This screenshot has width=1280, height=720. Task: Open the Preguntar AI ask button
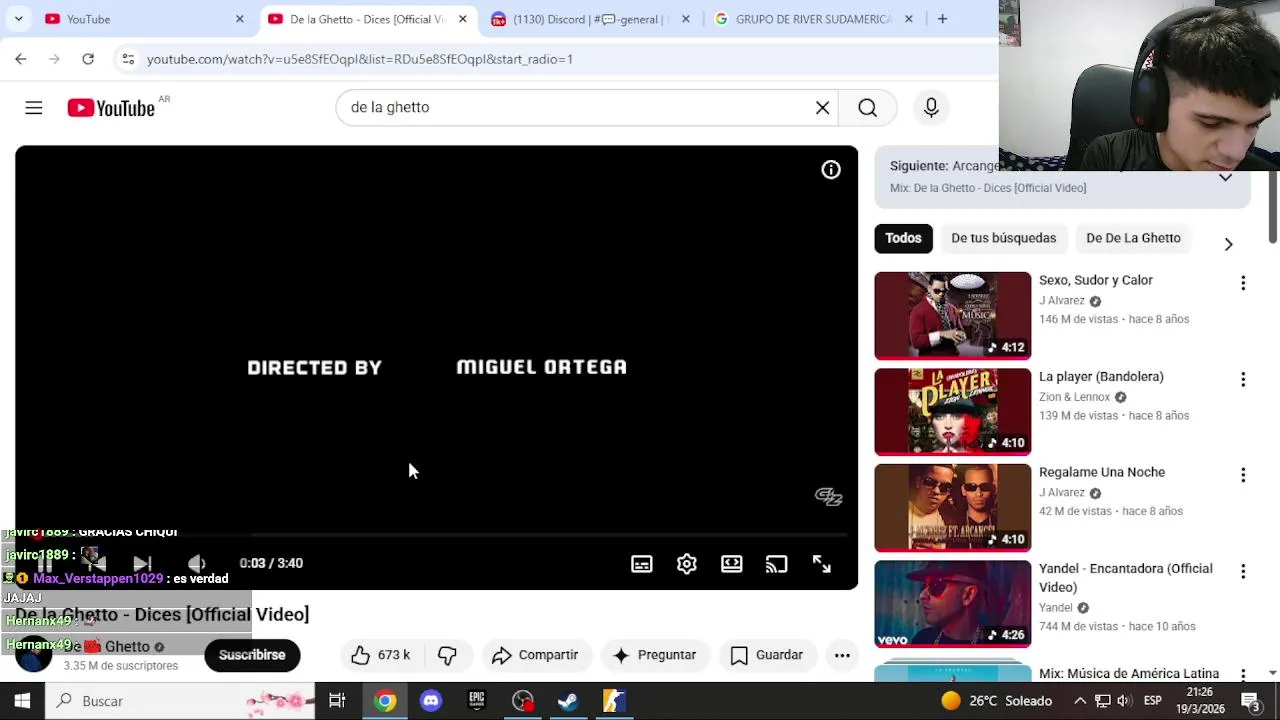654,655
